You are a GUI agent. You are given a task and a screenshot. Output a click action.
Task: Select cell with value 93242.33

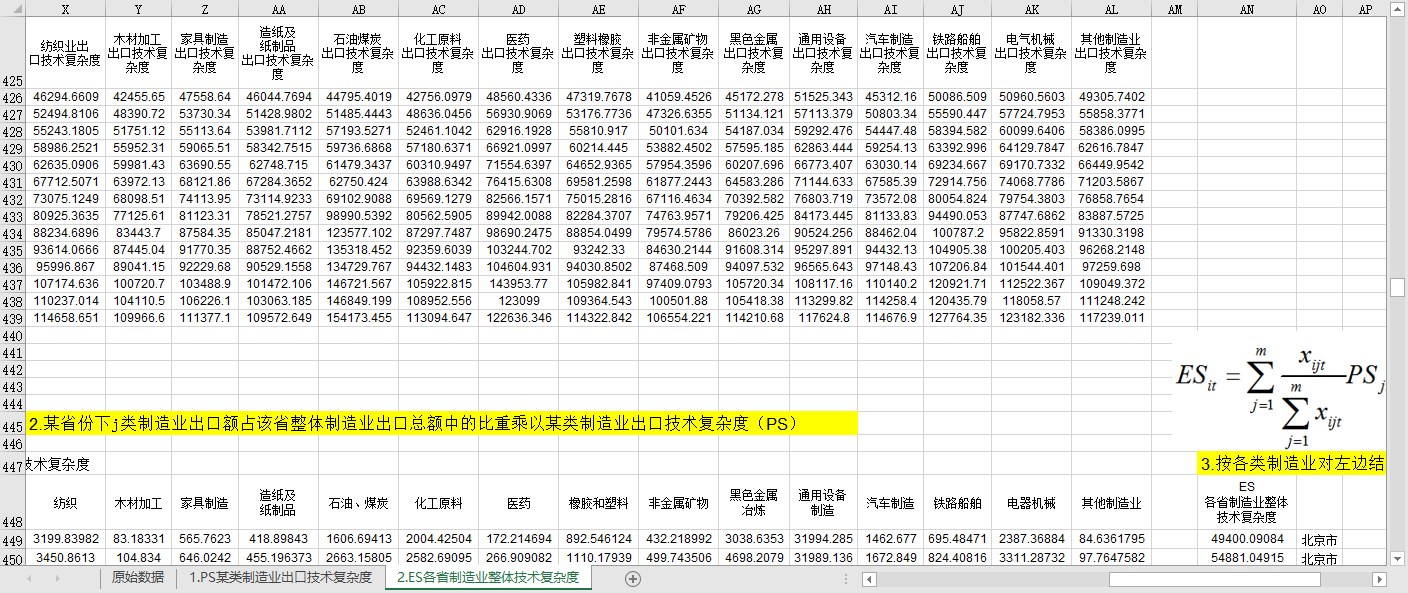pyautogui.click(x=597, y=250)
